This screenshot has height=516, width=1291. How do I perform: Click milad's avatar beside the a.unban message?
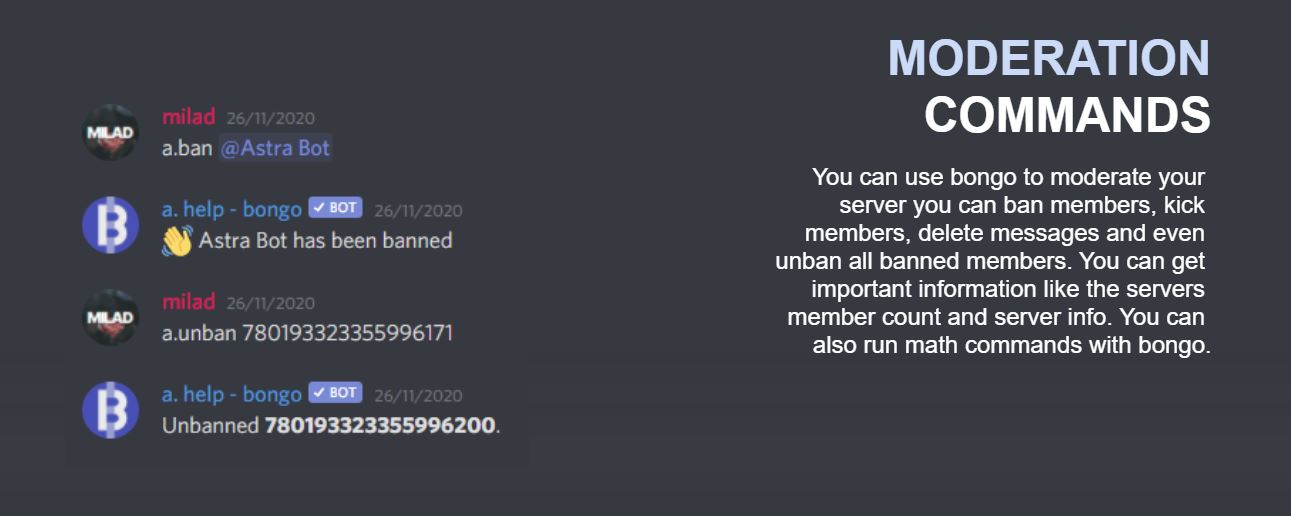[x=110, y=317]
